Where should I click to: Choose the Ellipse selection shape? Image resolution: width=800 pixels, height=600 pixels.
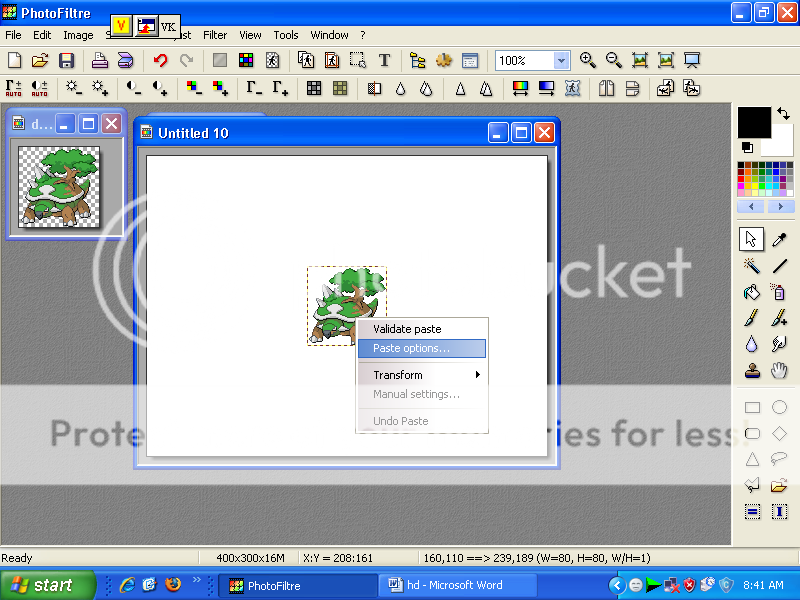point(780,407)
